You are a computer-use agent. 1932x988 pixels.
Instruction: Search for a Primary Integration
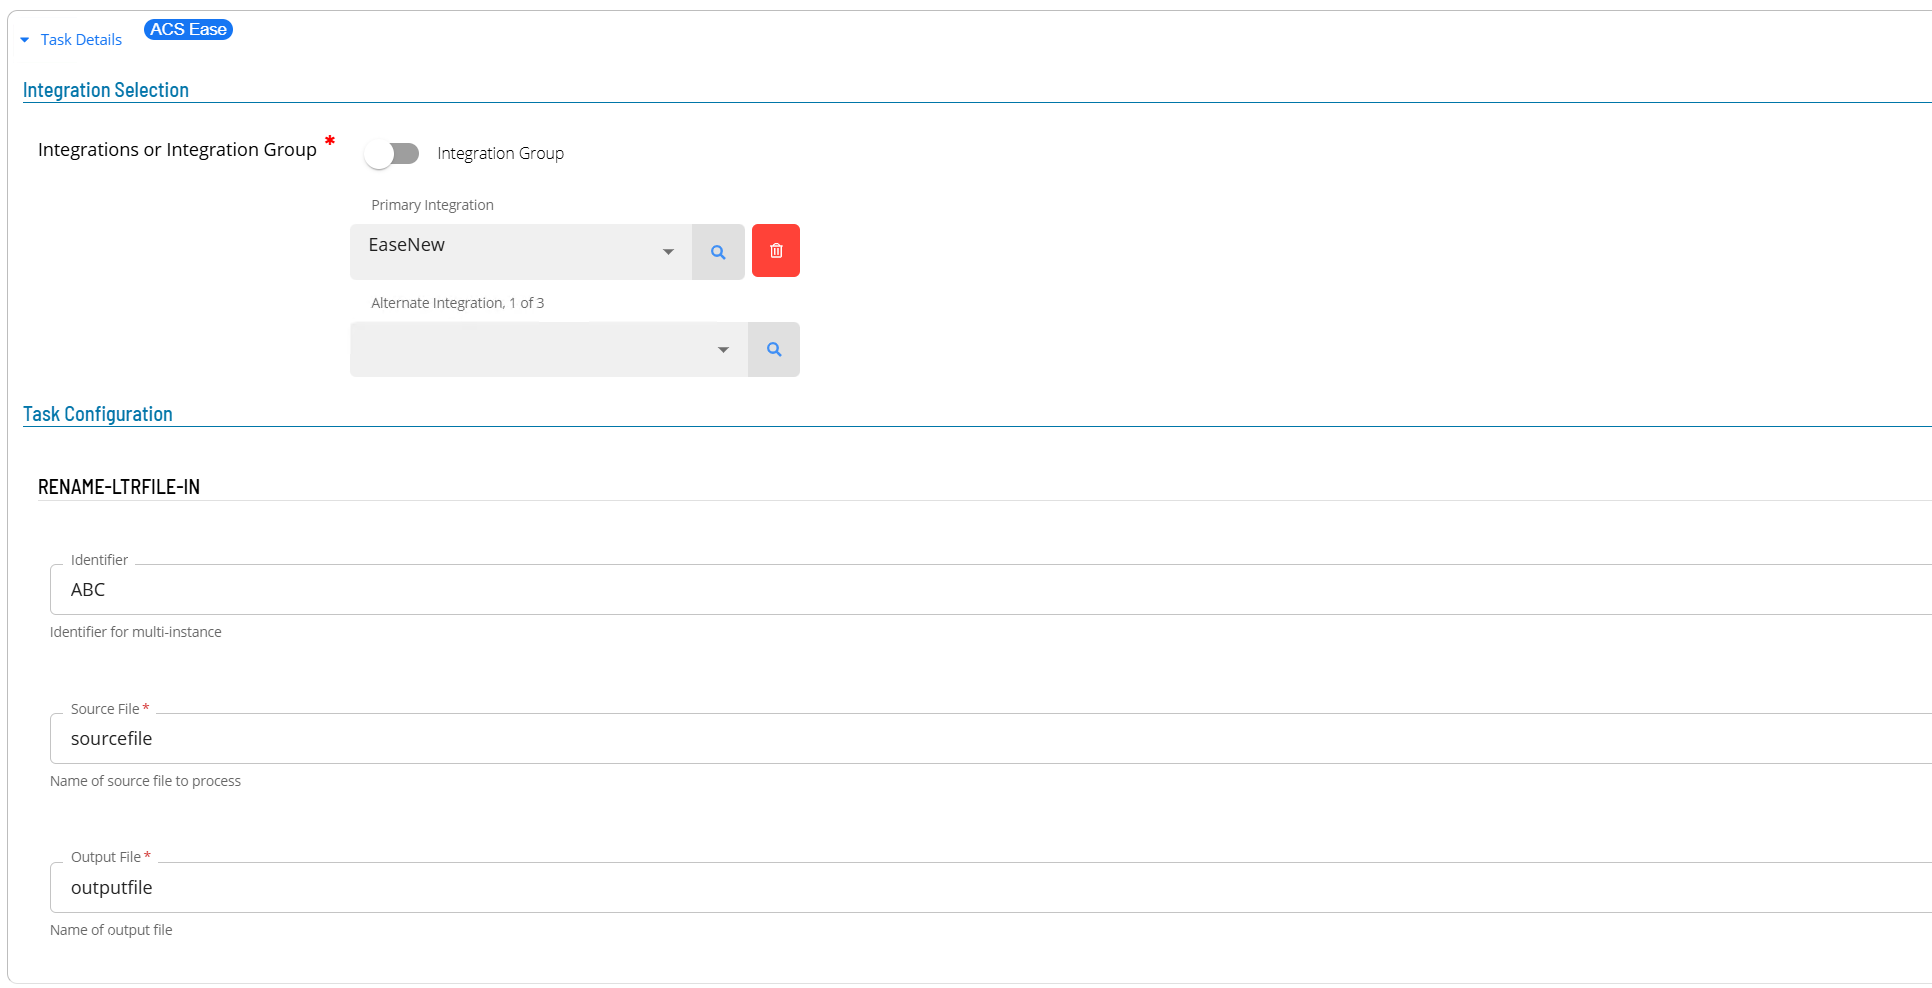point(718,252)
